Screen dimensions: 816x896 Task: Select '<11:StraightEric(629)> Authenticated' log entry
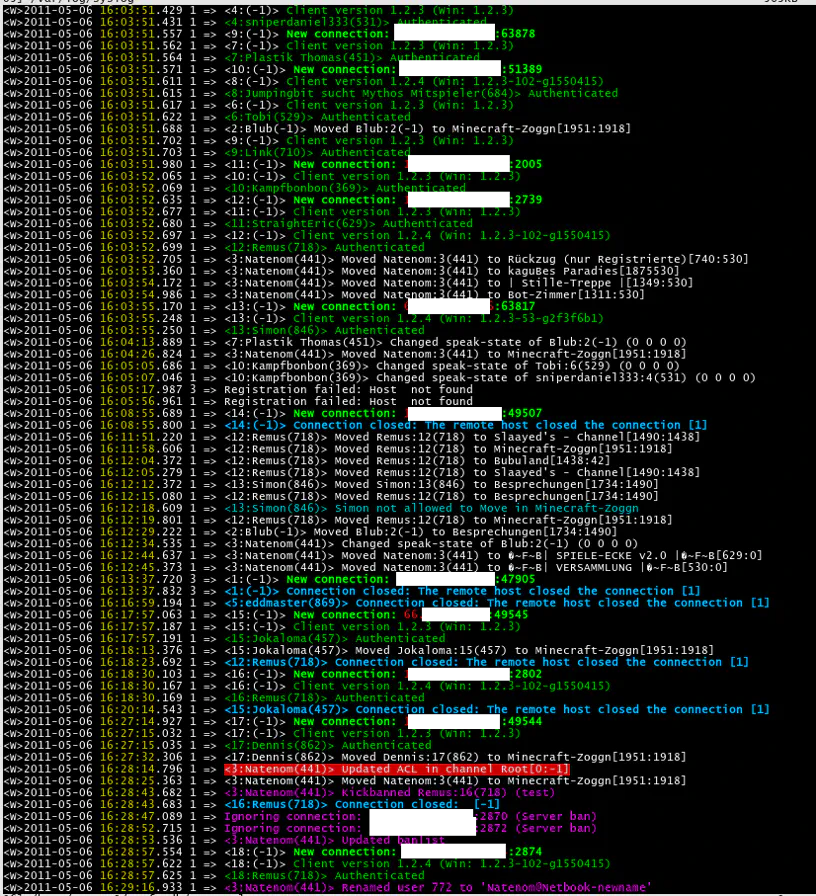[x=349, y=223]
